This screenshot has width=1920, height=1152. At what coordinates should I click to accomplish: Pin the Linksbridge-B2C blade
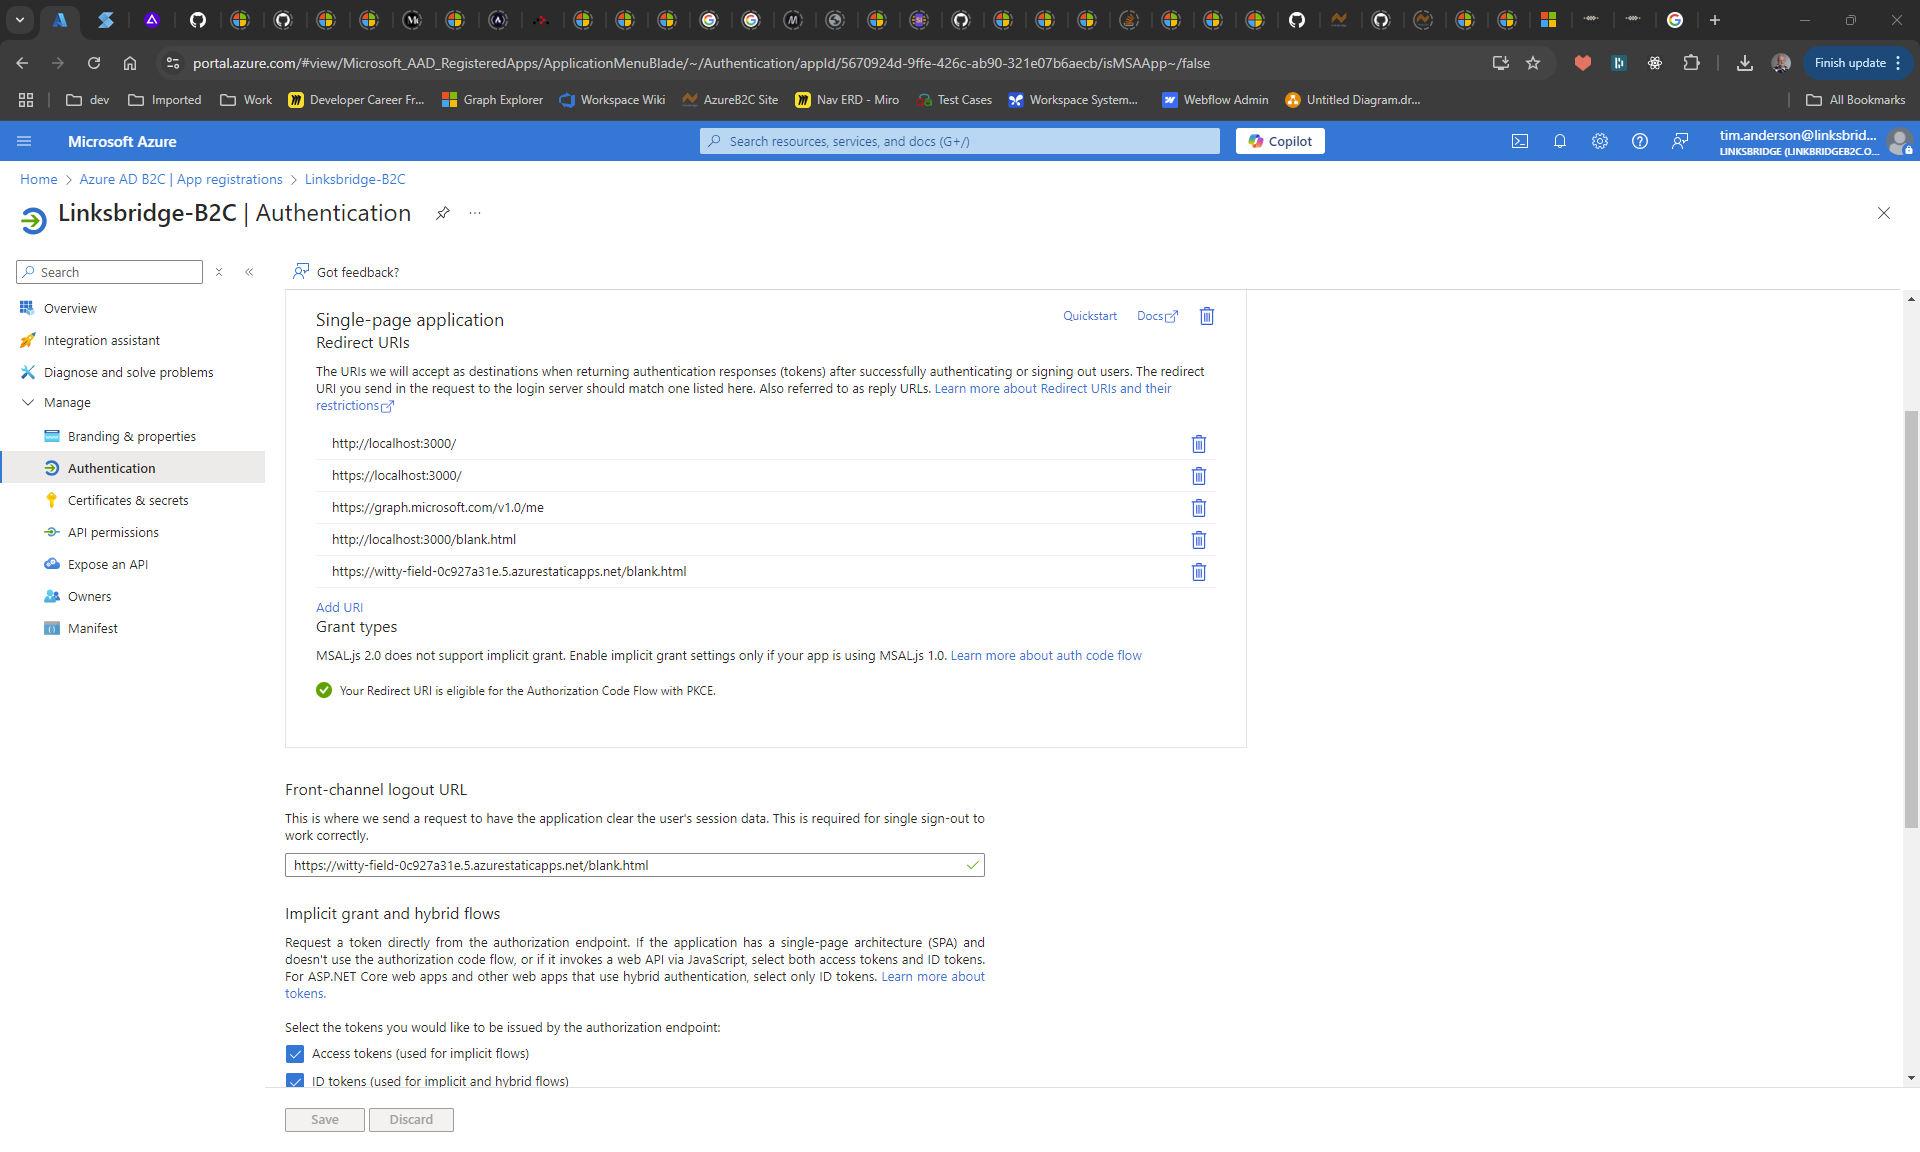(x=442, y=213)
